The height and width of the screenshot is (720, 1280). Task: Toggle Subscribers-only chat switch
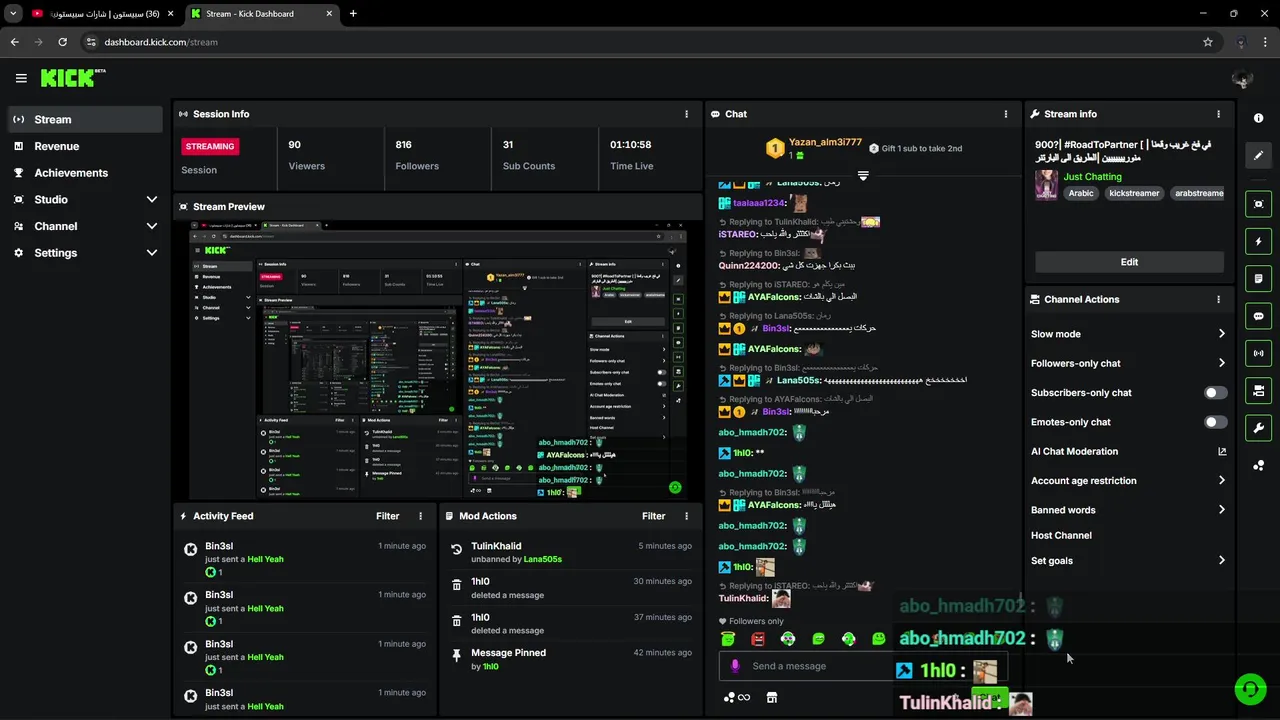pyautogui.click(x=1215, y=393)
